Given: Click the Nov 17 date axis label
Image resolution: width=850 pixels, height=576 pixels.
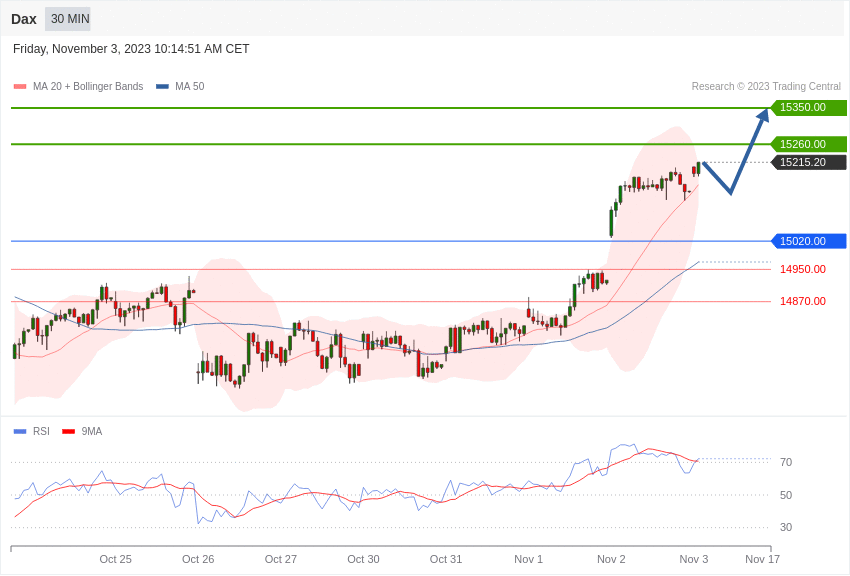Looking at the screenshot, I should point(762,559).
